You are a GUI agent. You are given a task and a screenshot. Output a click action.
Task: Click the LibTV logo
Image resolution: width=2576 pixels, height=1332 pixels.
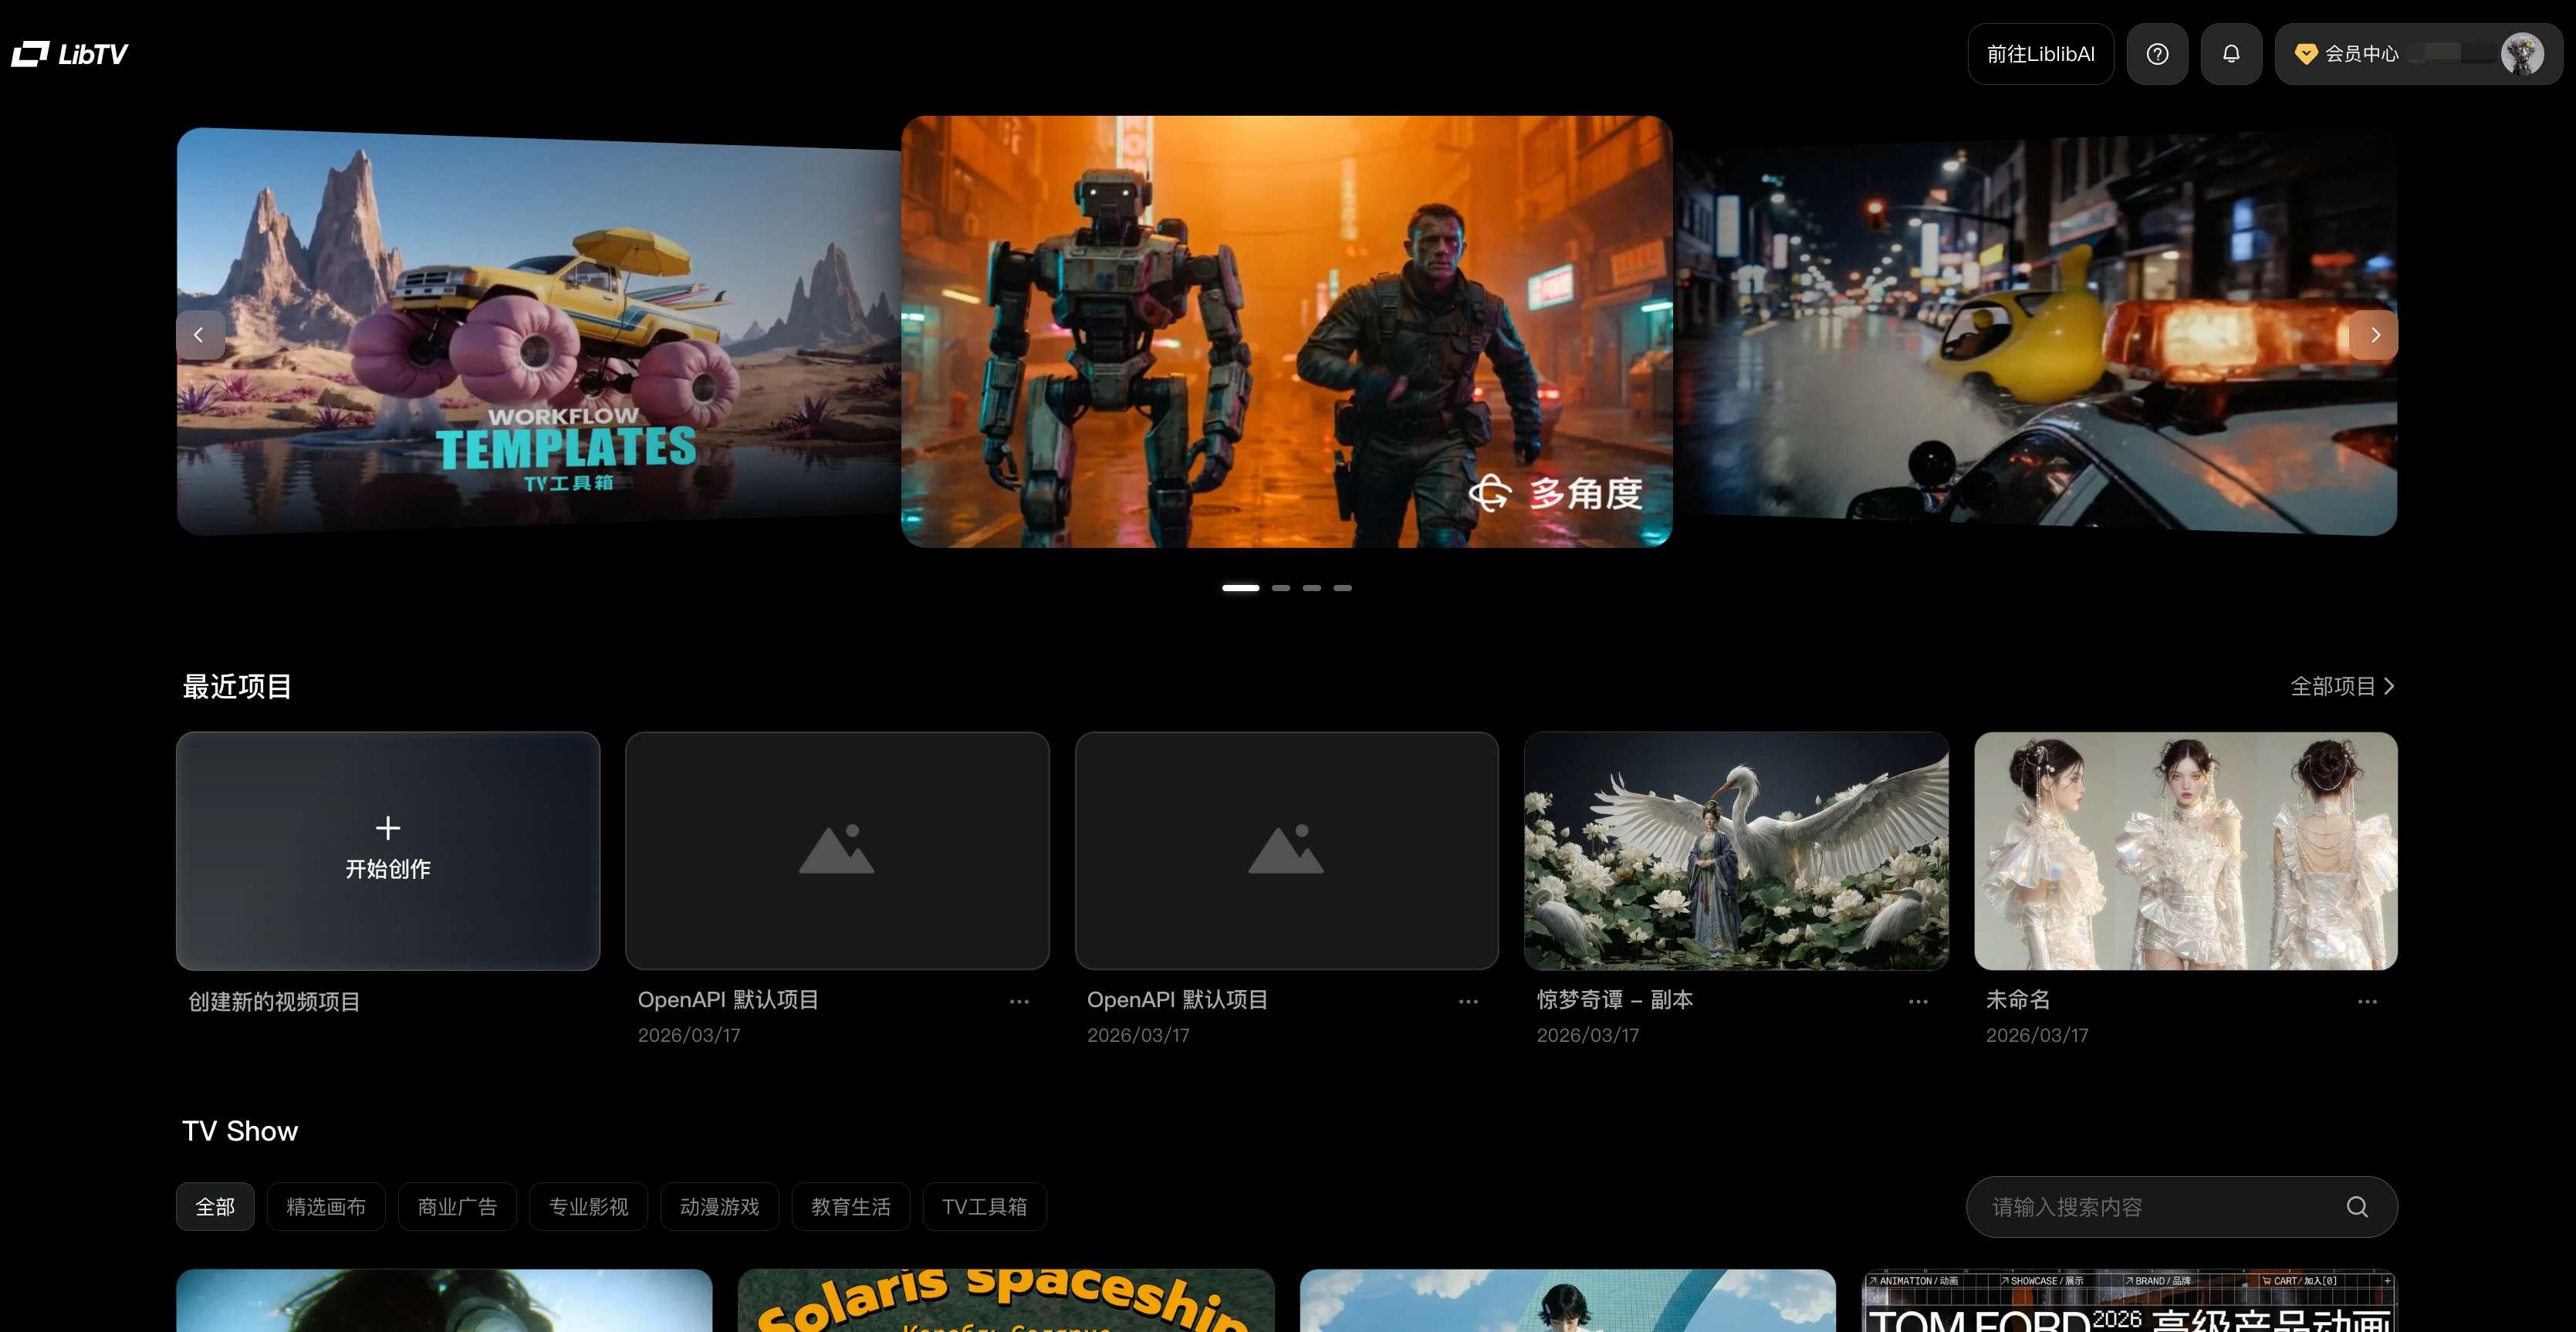click(70, 54)
